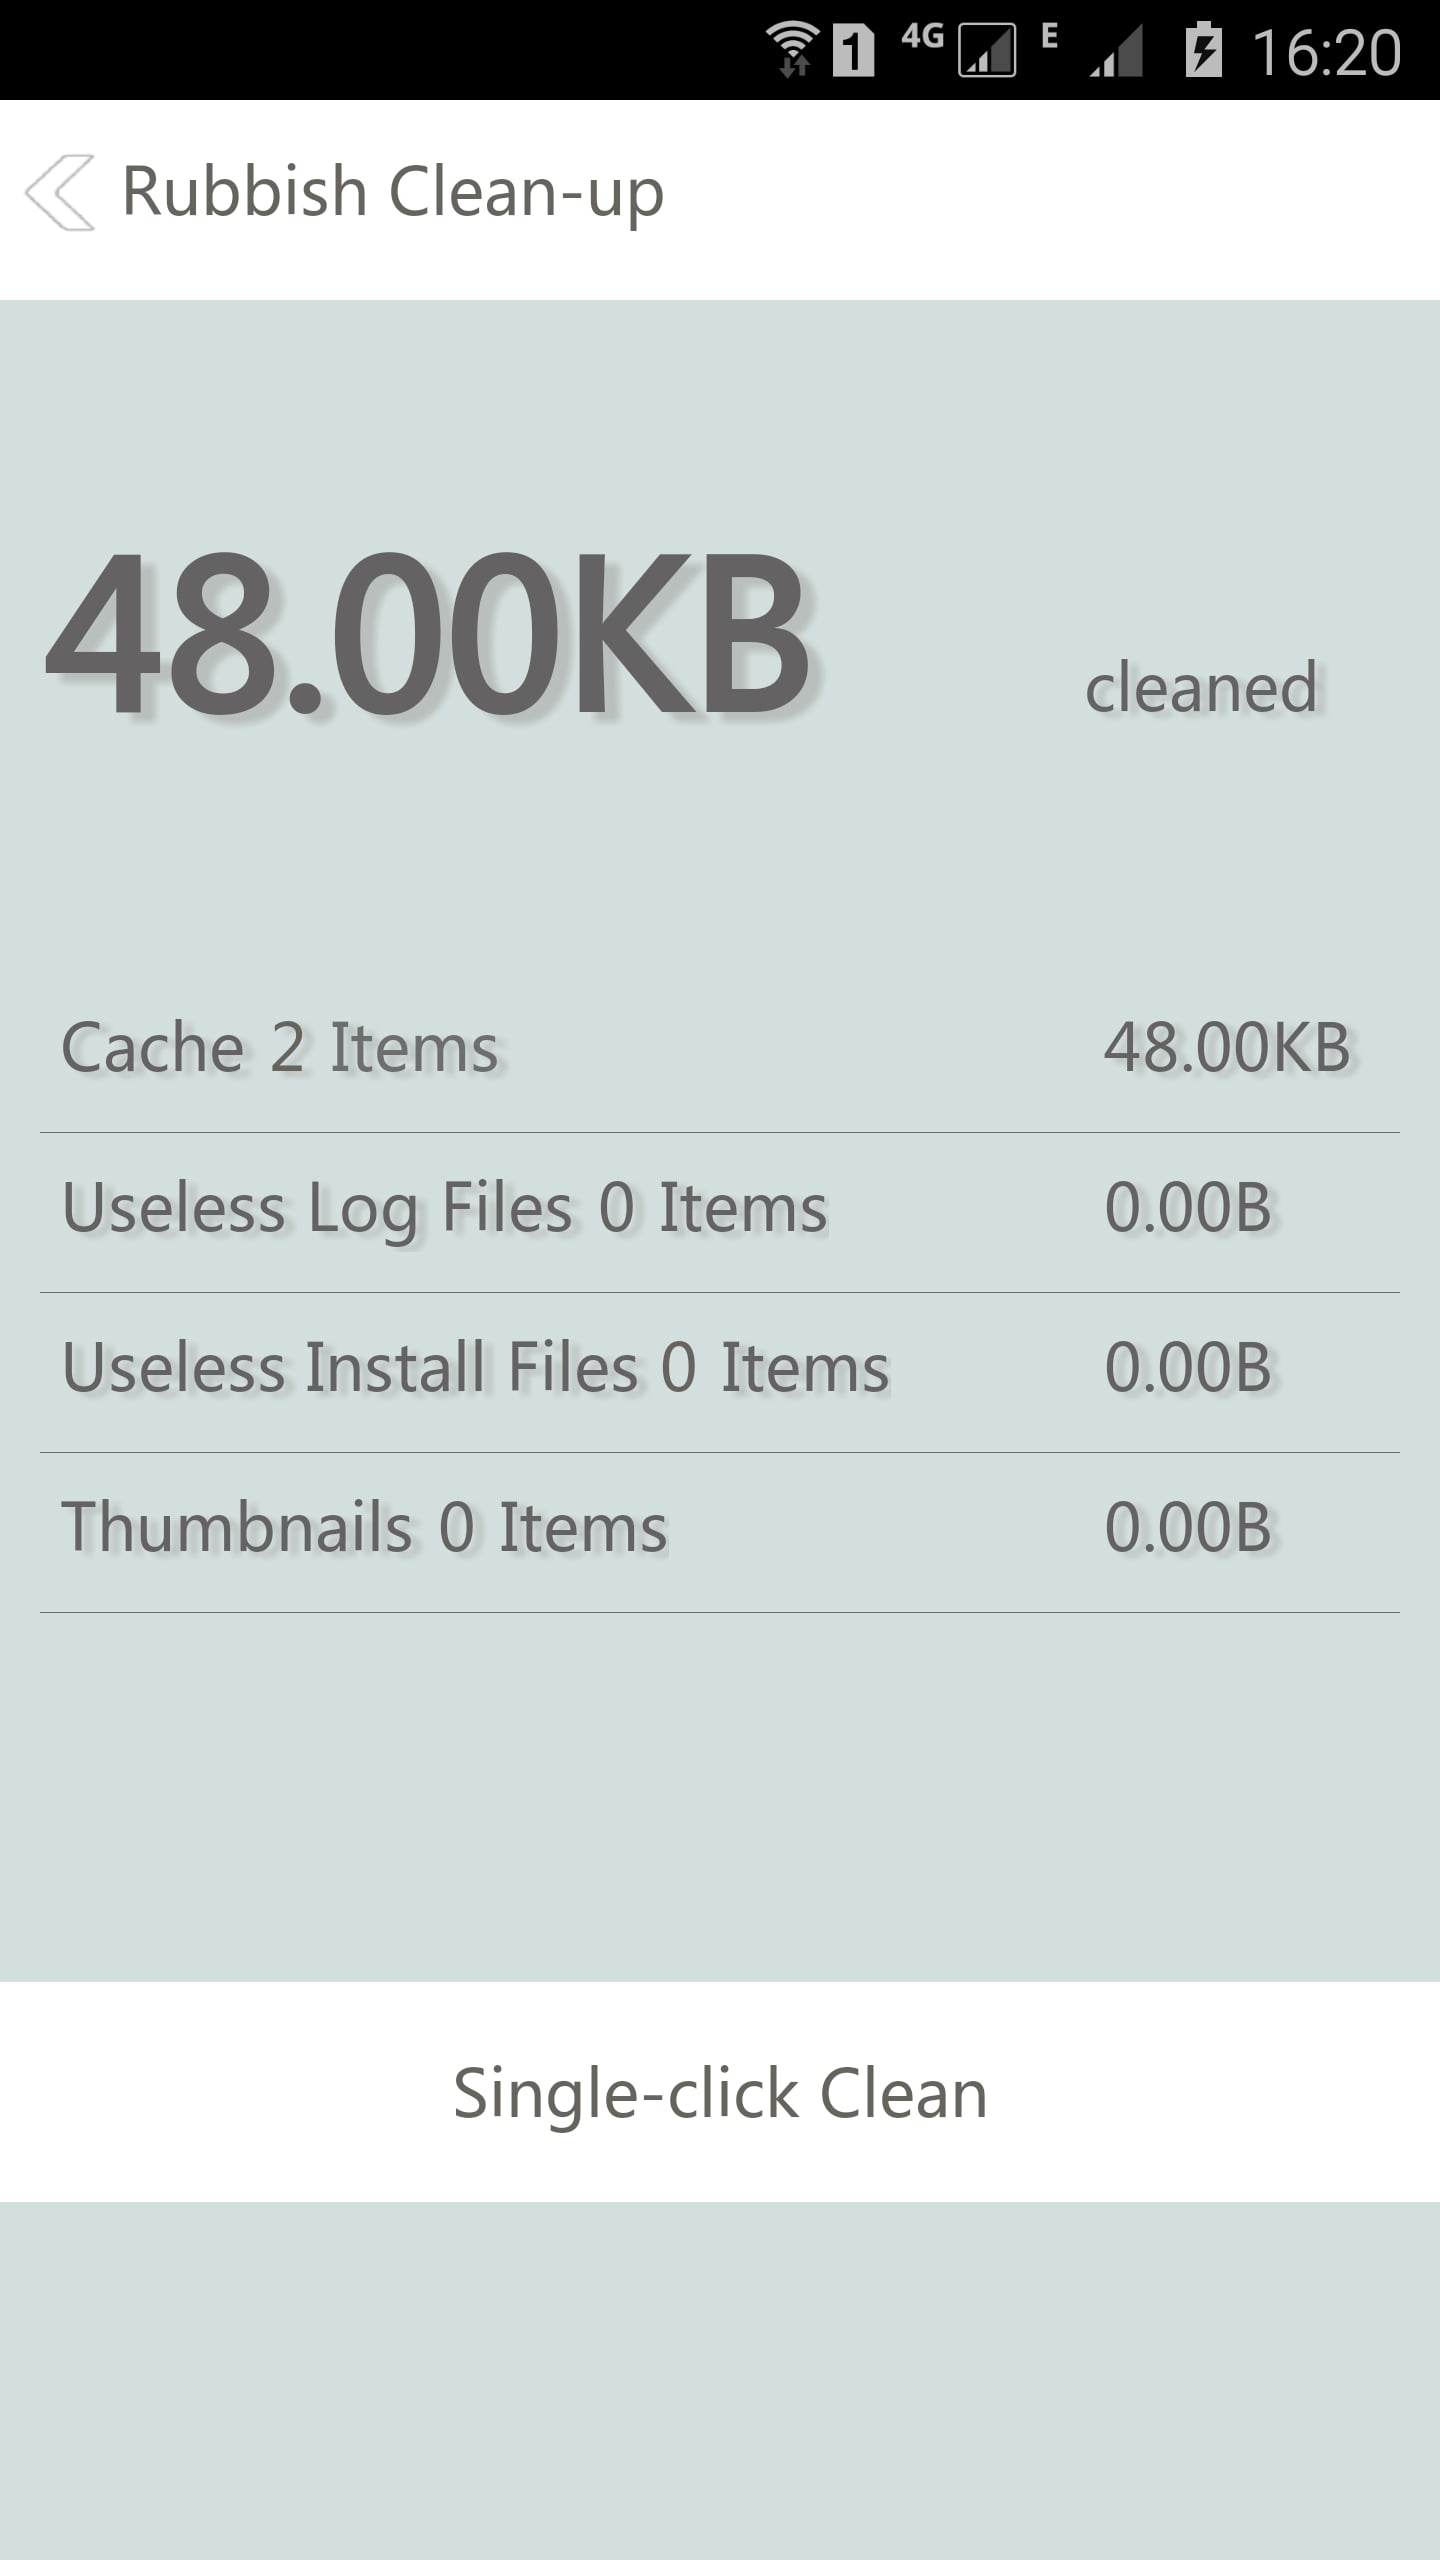Tap the Useless Log Files 0.00B size
This screenshot has width=1440, height=2560.
click(x=1188, y=1208)
